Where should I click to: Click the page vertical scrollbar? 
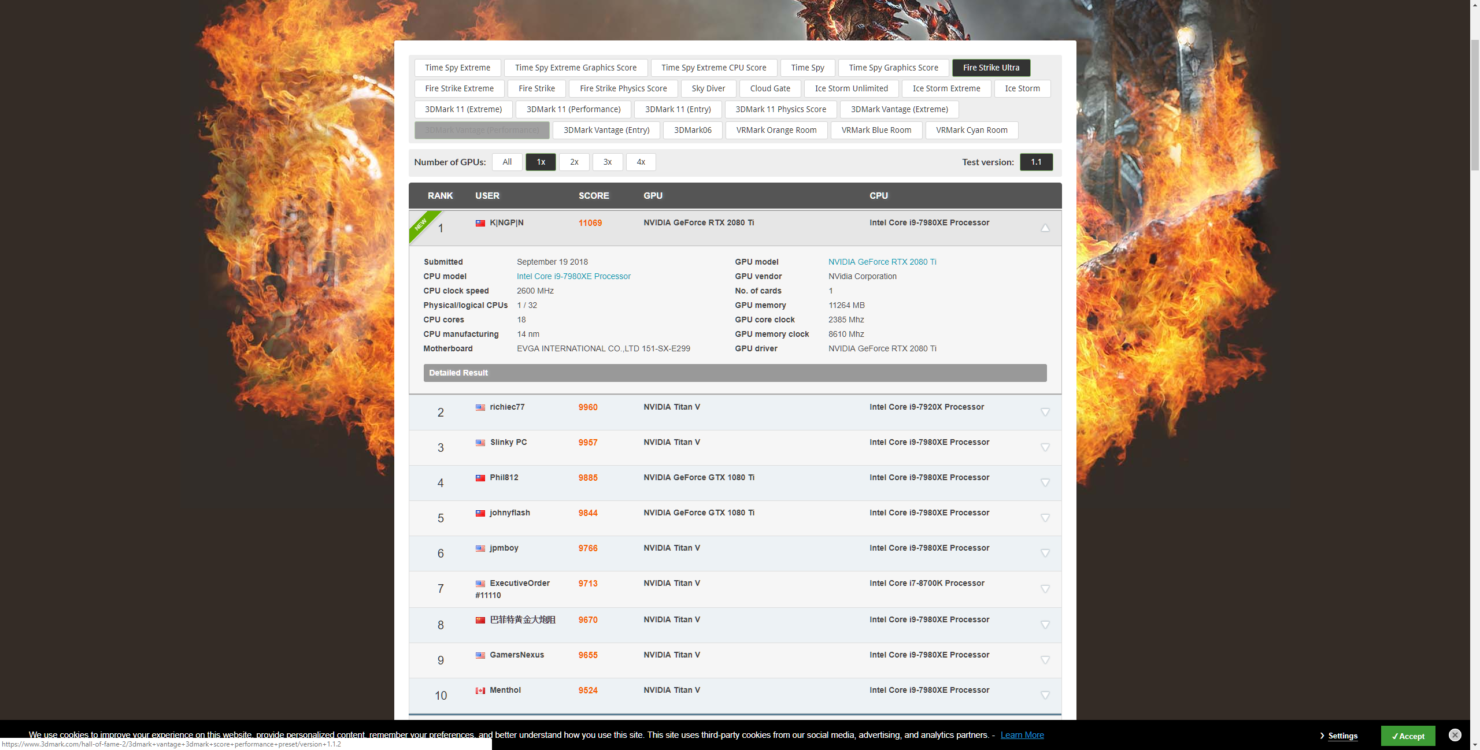[x=1473, y=300]
